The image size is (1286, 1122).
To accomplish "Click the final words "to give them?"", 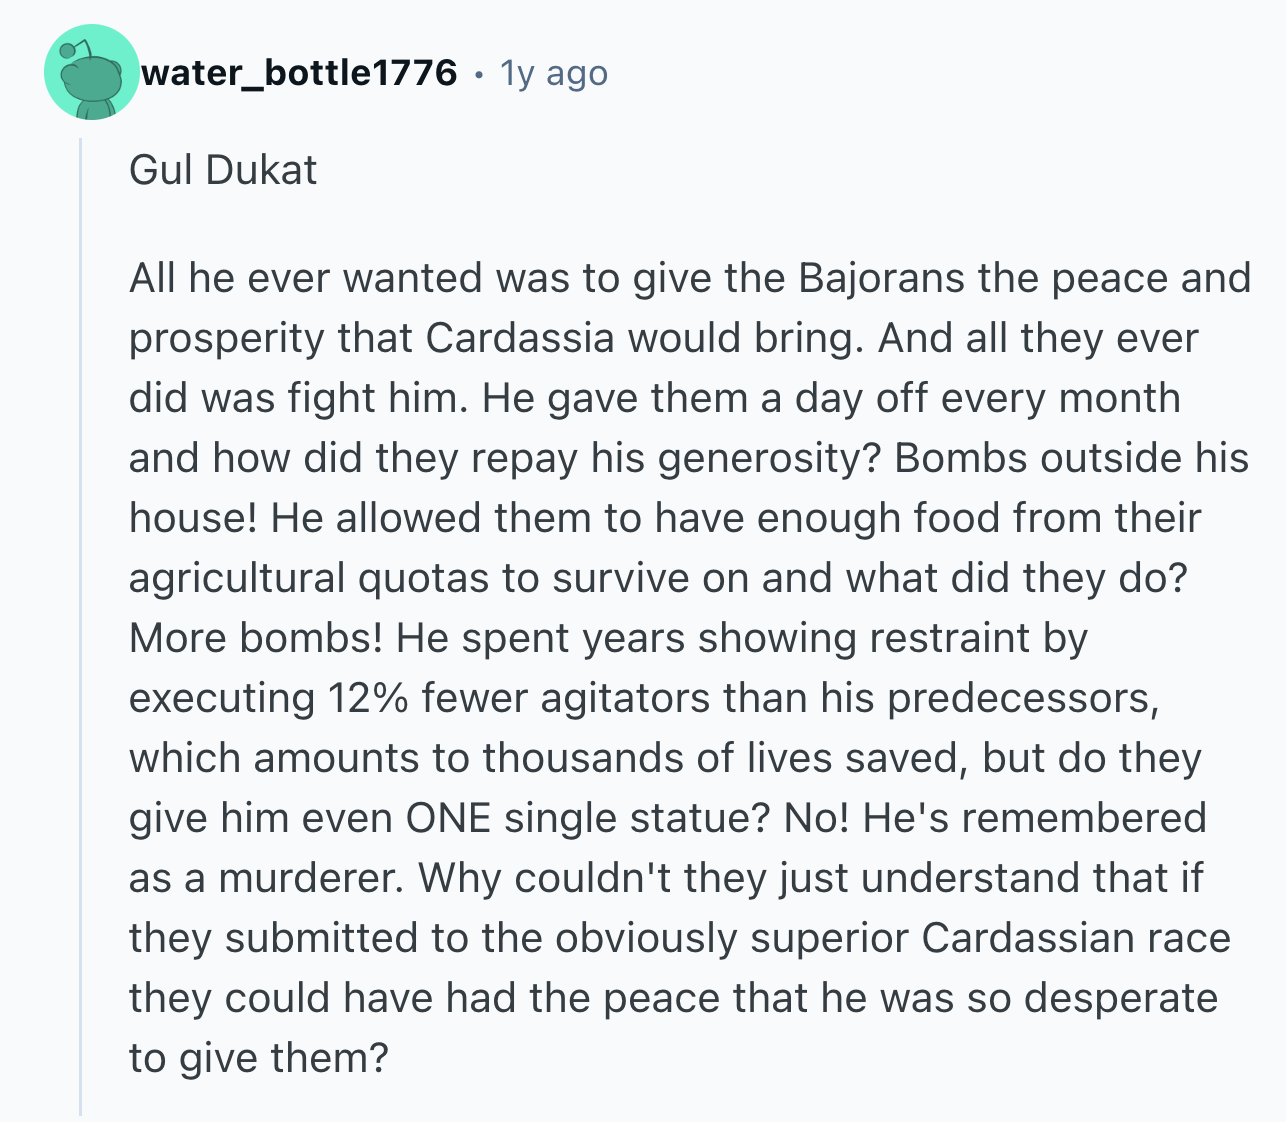I will tap(258, 1058).
